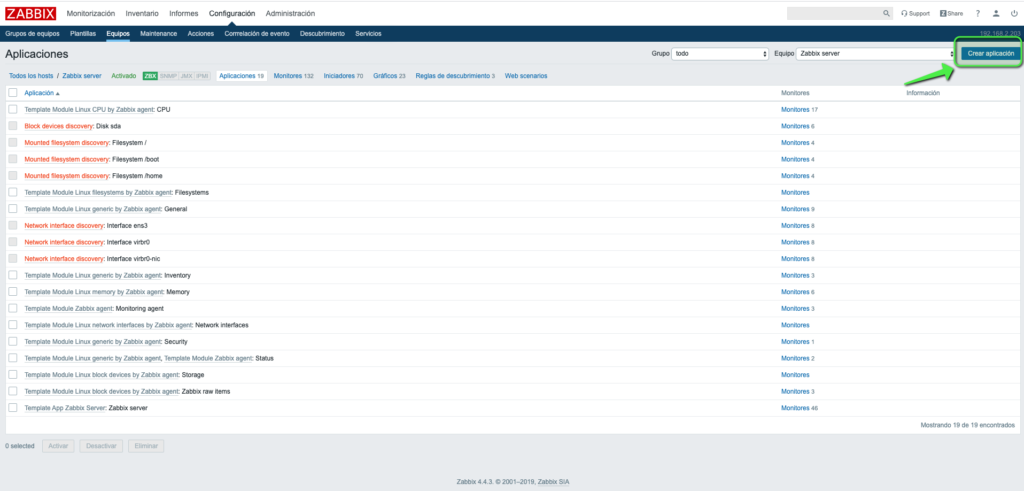Check the Monitoring agent application checkbox
Image resolution: width=1024 pixels, height=491 pixels.
pyautogui.click(x=13, y=308)
